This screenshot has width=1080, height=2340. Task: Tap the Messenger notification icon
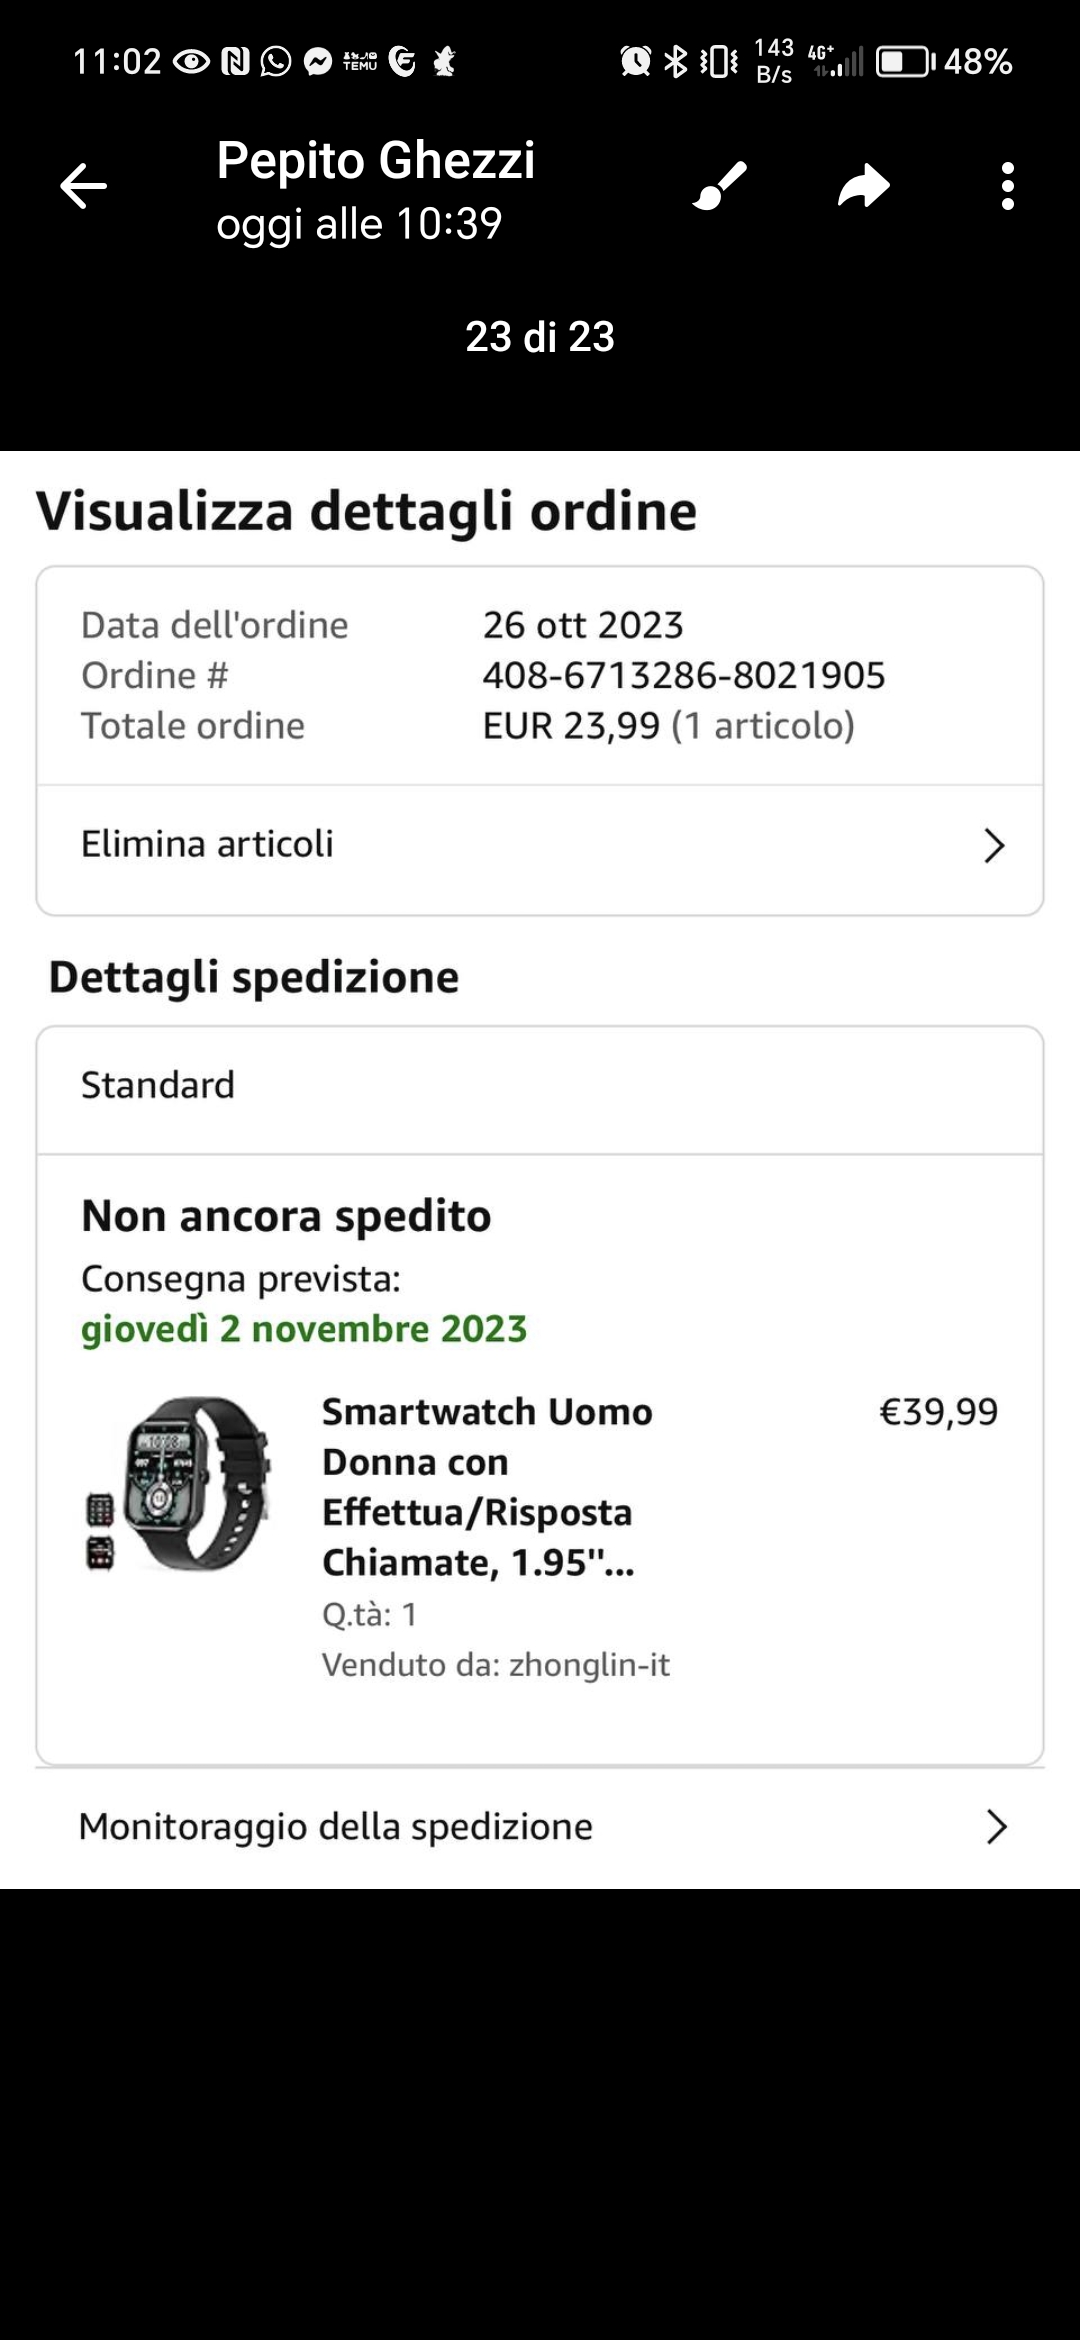[318, 62]
